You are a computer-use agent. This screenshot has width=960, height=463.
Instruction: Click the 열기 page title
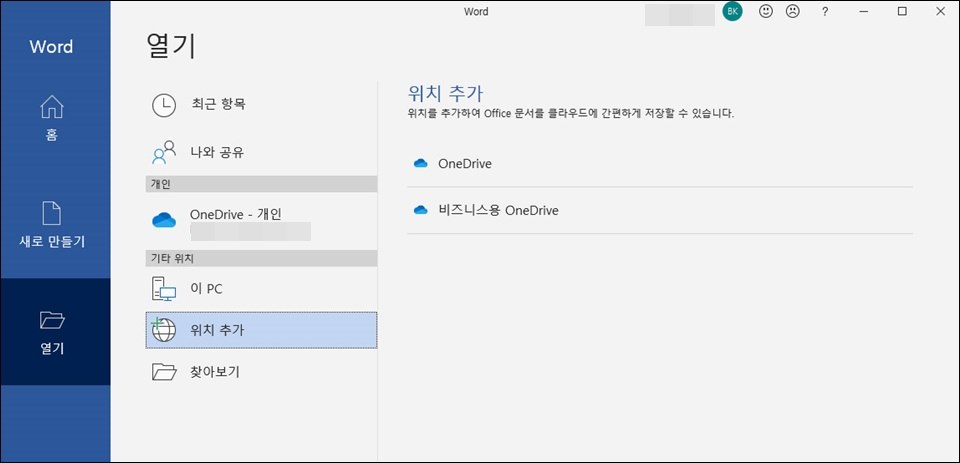[171, 45]
